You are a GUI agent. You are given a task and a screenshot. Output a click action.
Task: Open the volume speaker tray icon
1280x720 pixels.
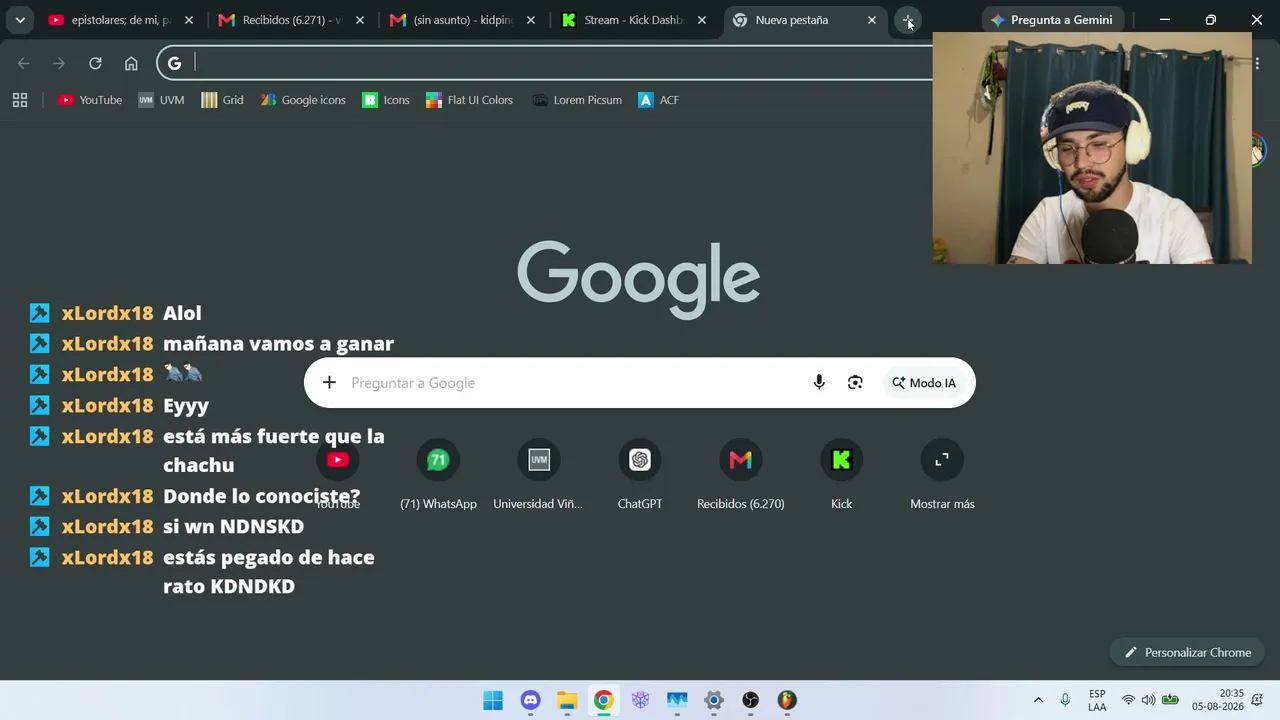coord(1148,700)
